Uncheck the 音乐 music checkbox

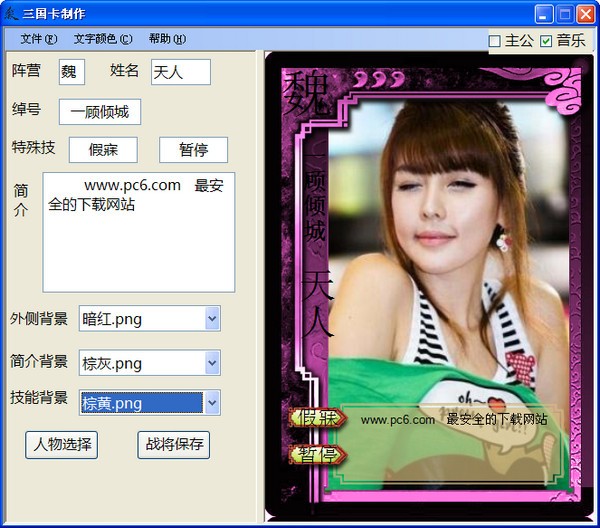(546, 41)
